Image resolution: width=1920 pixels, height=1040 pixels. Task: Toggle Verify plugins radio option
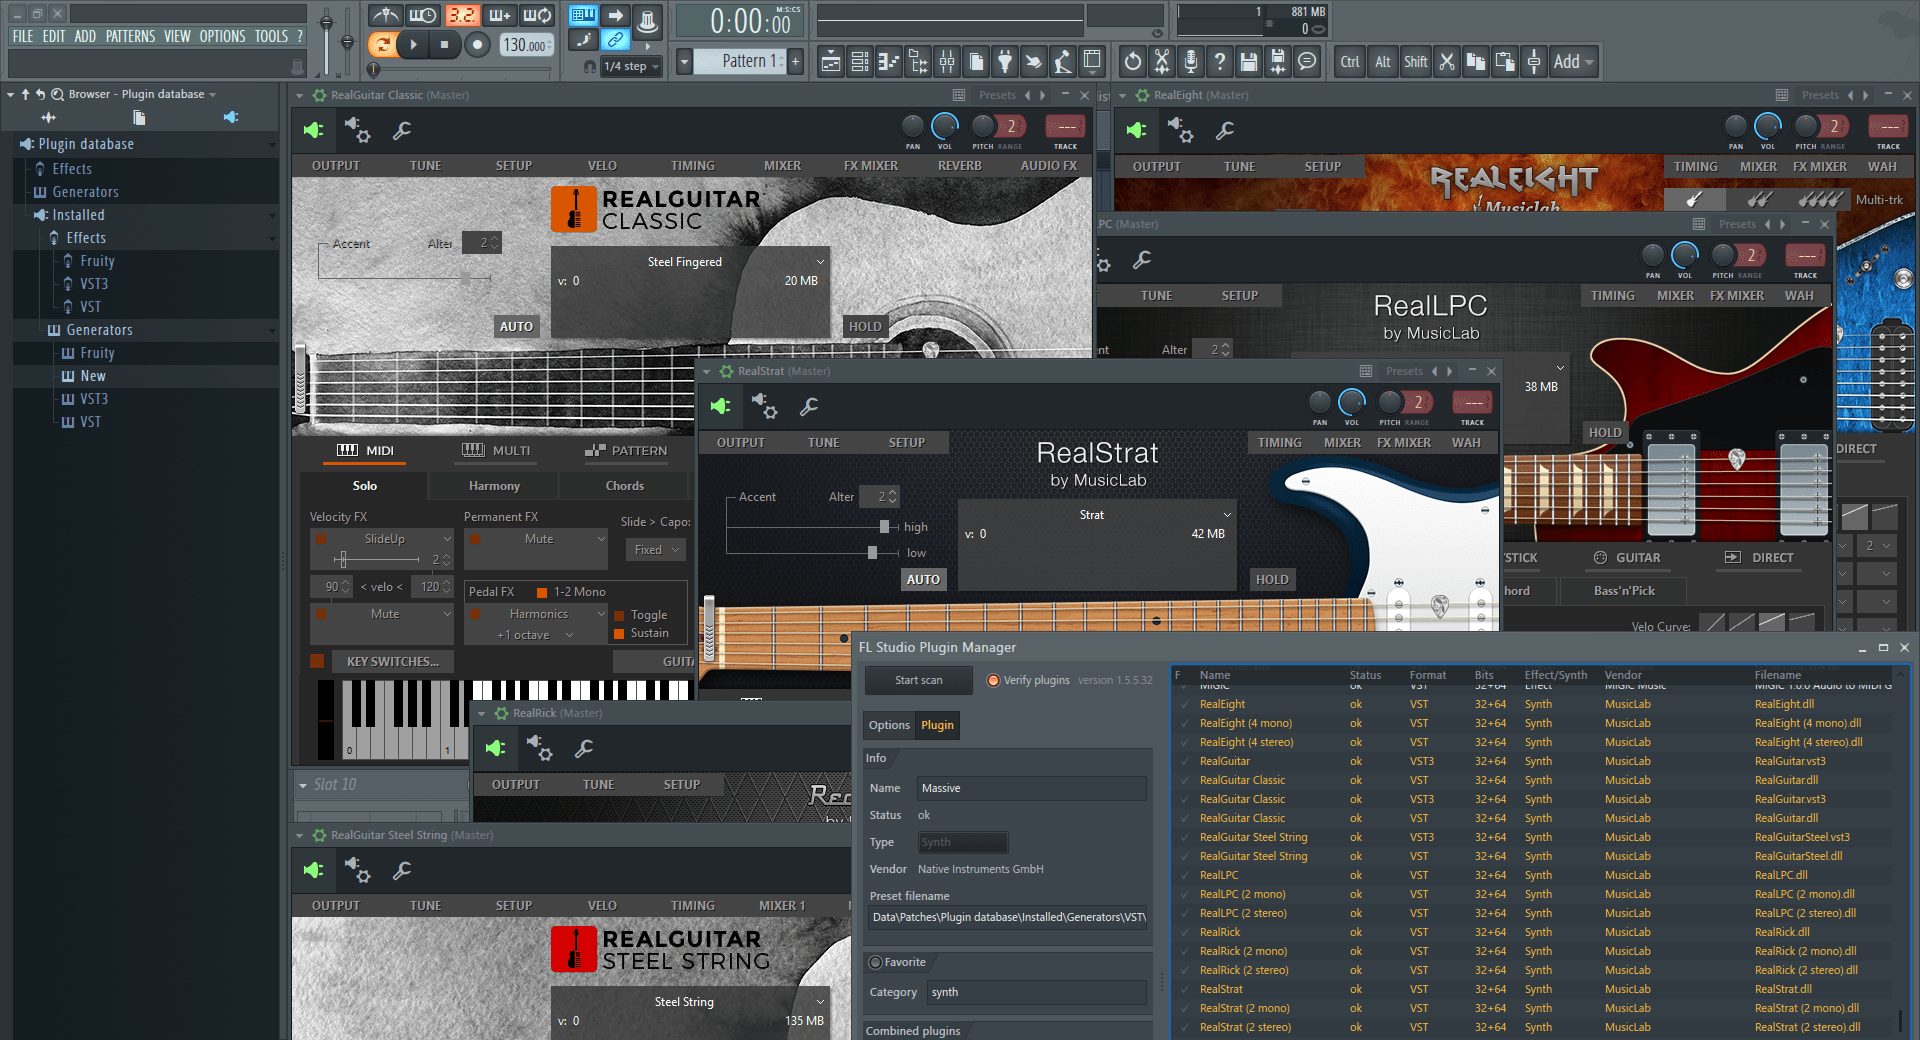click(993, 680)
